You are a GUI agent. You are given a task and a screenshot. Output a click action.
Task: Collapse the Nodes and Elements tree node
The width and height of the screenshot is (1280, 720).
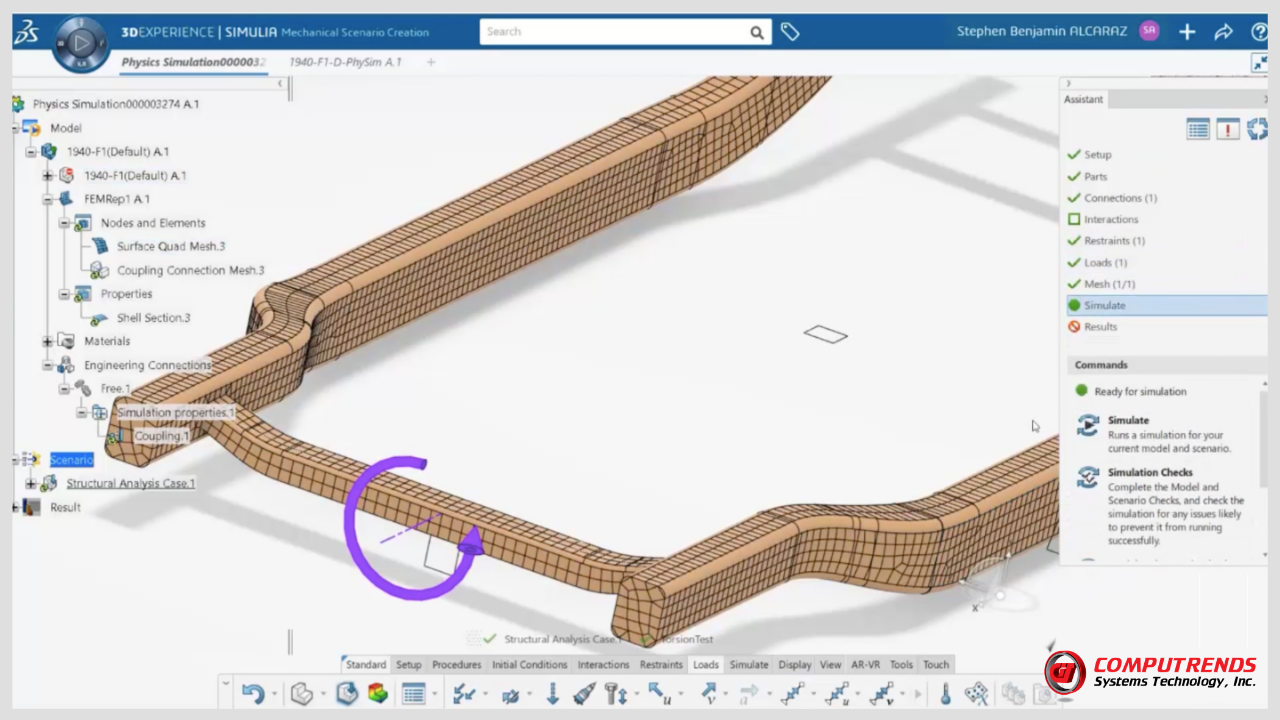pos(64,223)
